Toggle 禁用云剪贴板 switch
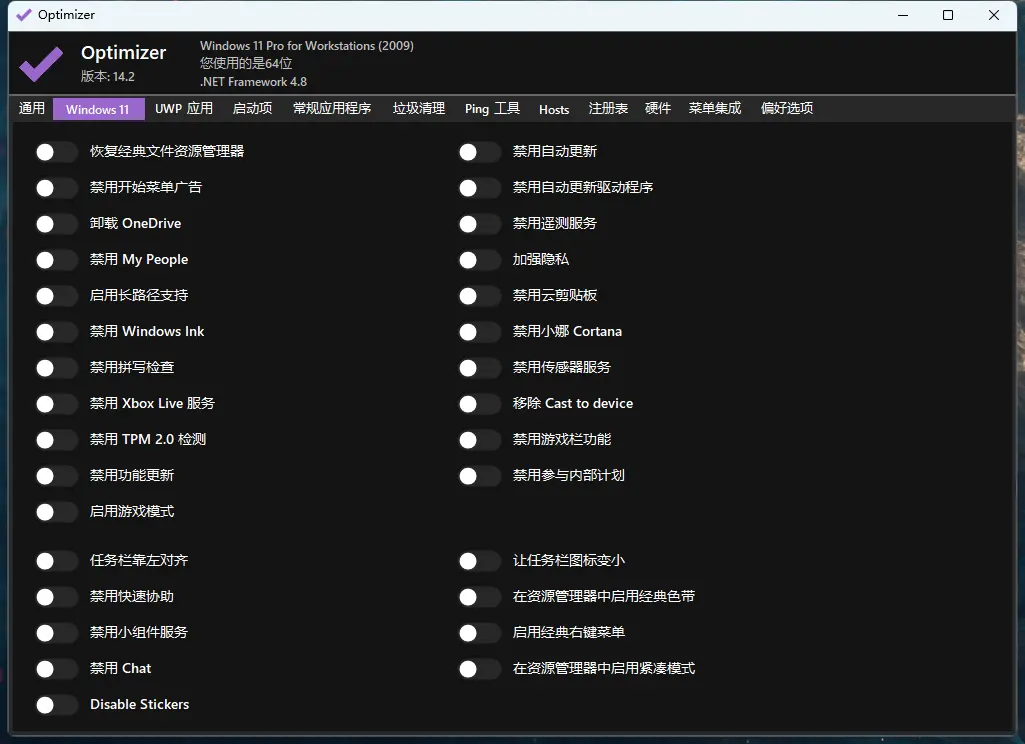Viewport: 1025px width, 744px height. (x=480, y=296)
